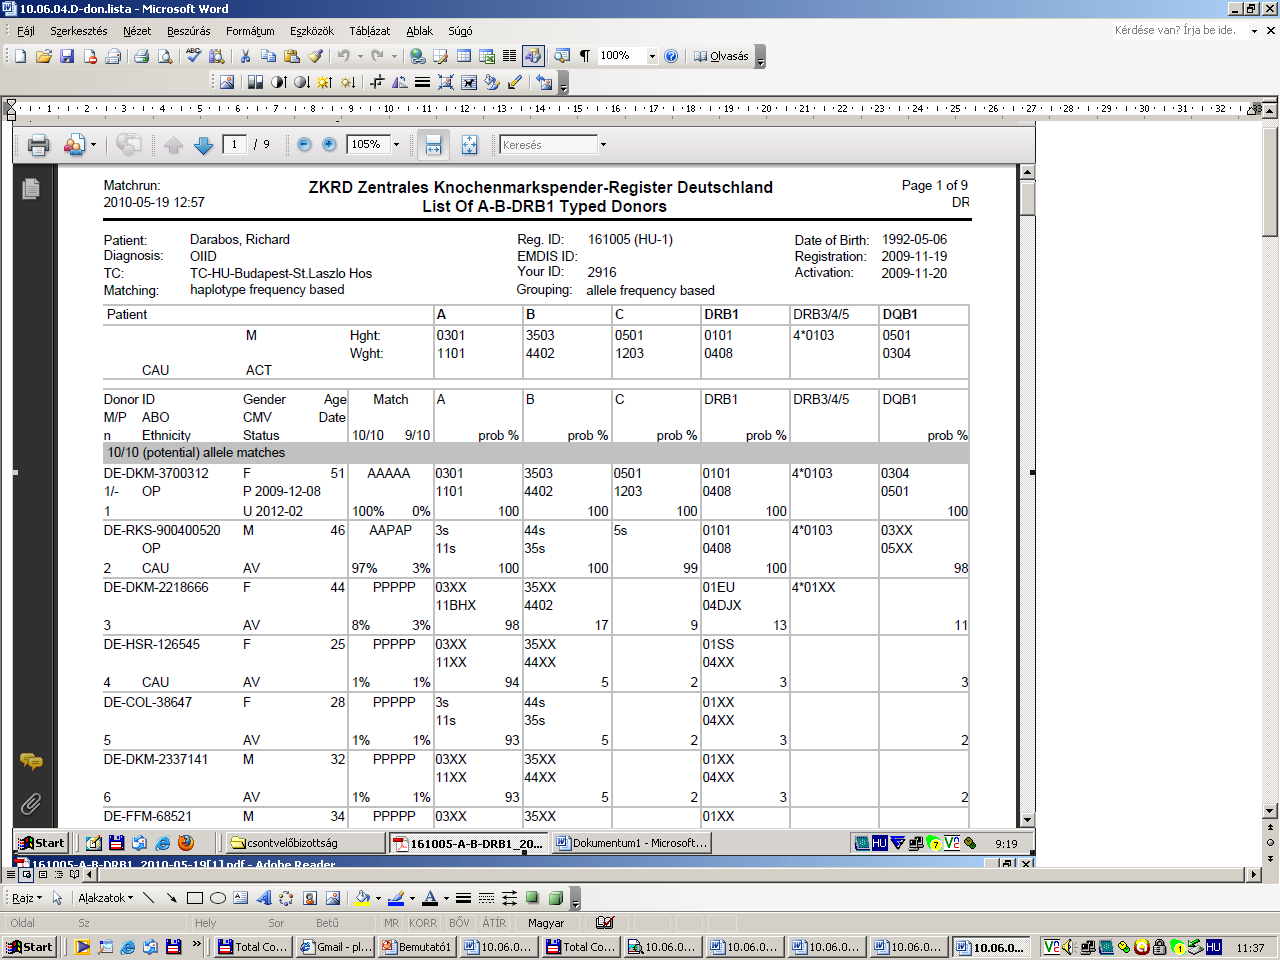The width and height of the screenshot is (1280, 960).
Task: Open Word's print preview
Action: pos(165,56)
